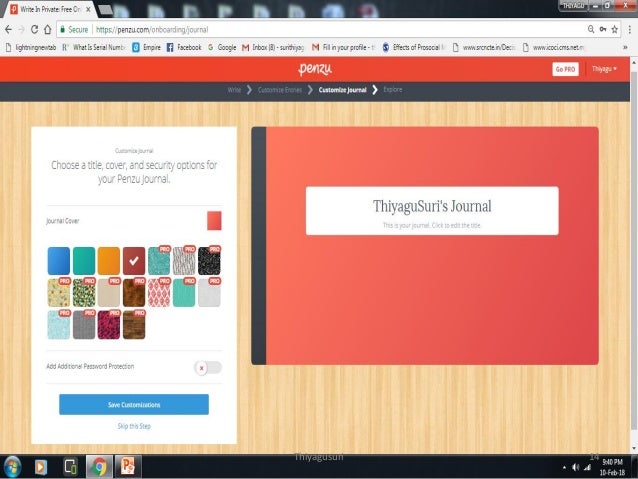Pick the brown leather PRO cover

pyautogui.click(x=134, y=293)
